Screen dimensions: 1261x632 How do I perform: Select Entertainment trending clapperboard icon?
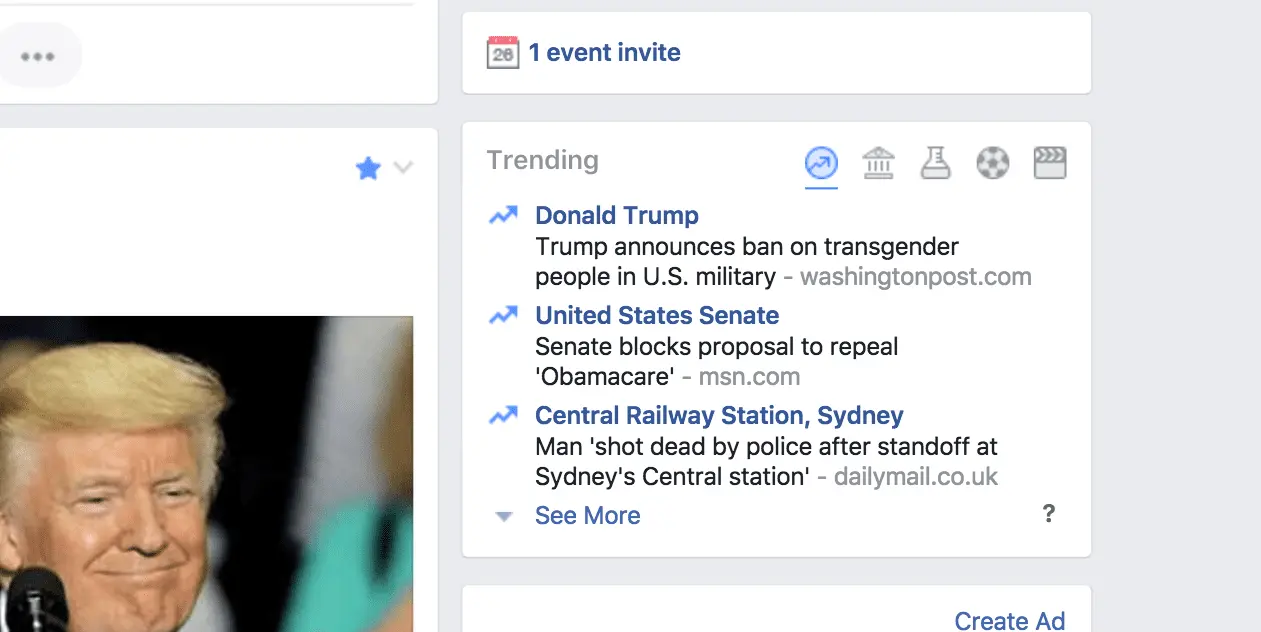click(x=1049, y=163)
